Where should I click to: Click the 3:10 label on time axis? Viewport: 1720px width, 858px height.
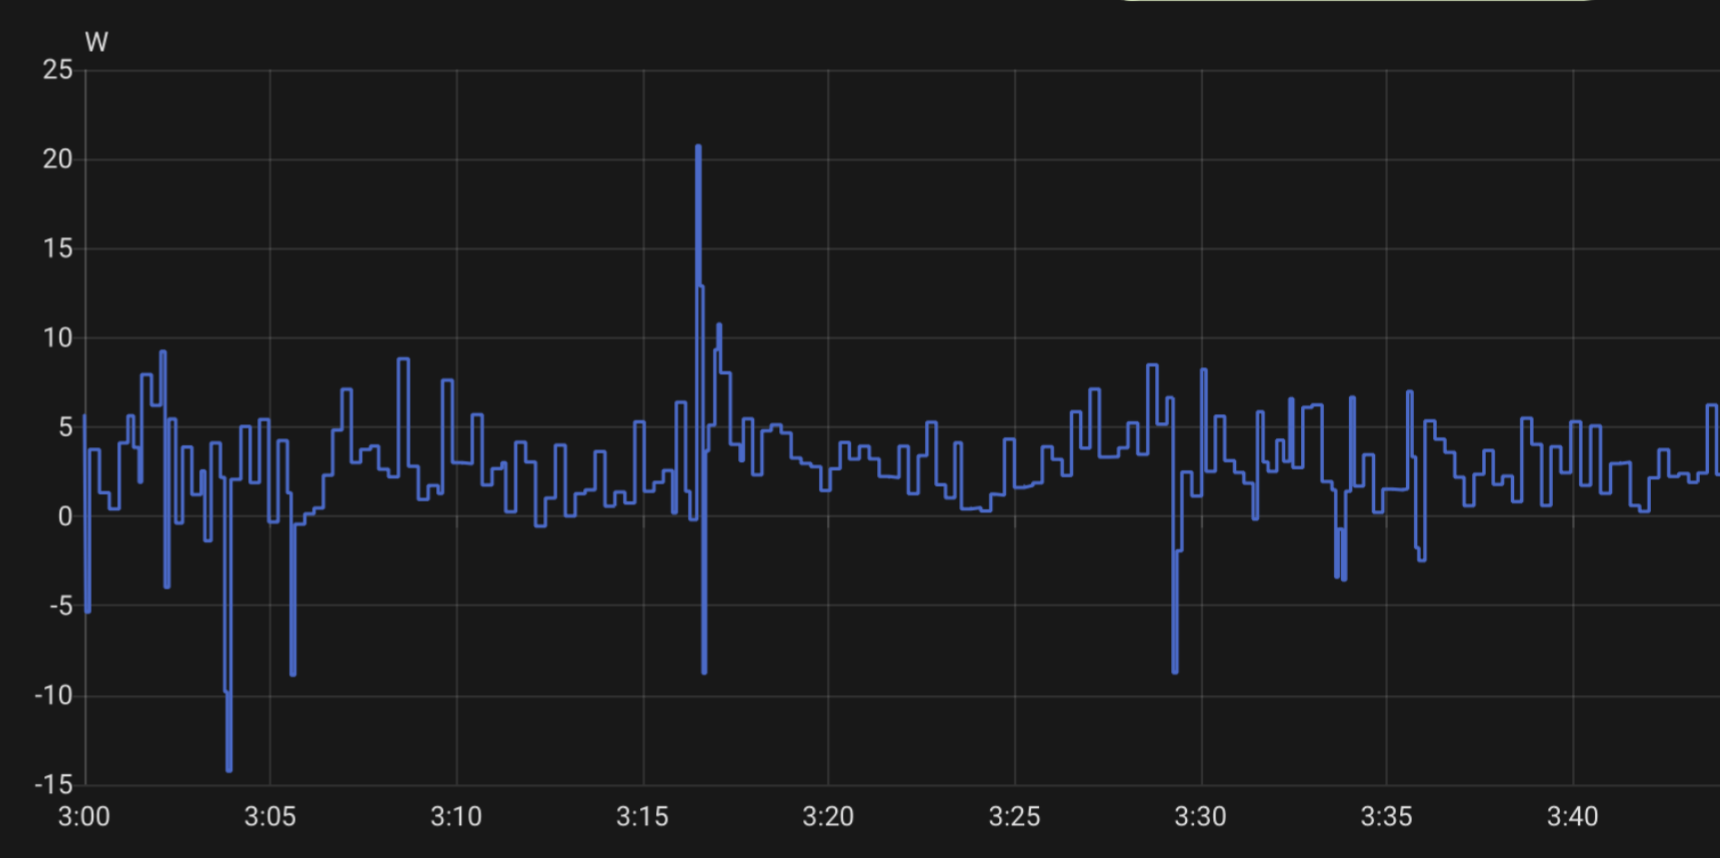click(456, 817)
